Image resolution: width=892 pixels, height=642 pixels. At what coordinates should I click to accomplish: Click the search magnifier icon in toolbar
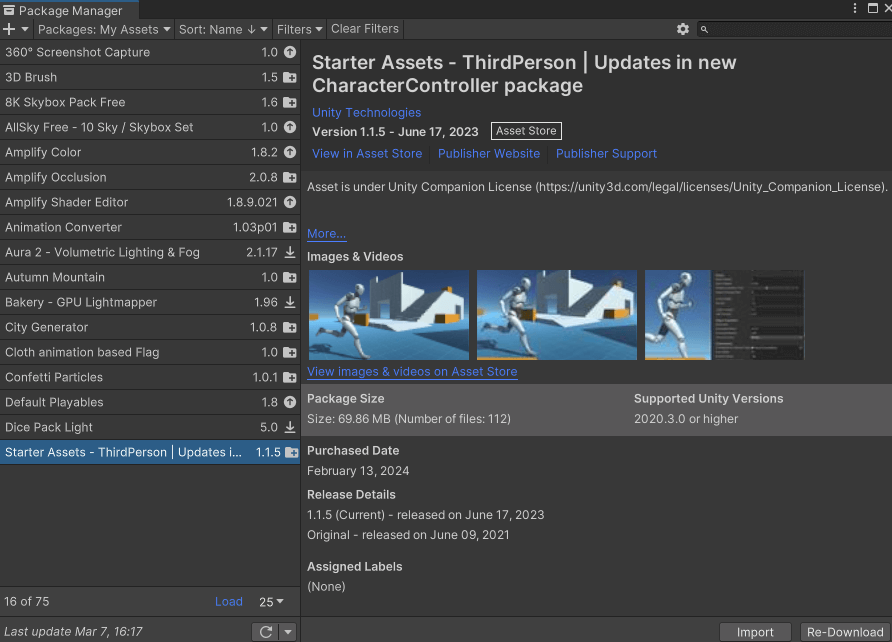pos(704,29)
